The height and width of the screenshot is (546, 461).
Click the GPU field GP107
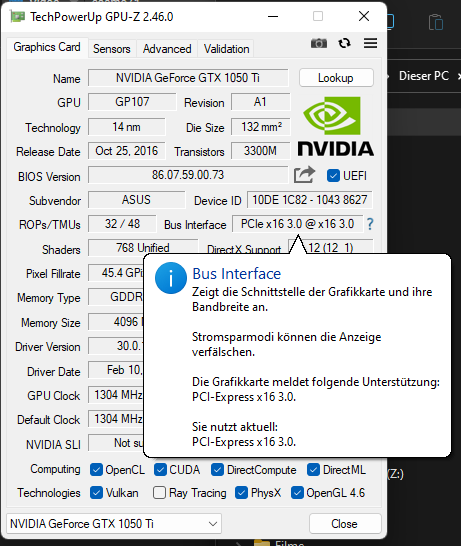click(x=132, y=102)
